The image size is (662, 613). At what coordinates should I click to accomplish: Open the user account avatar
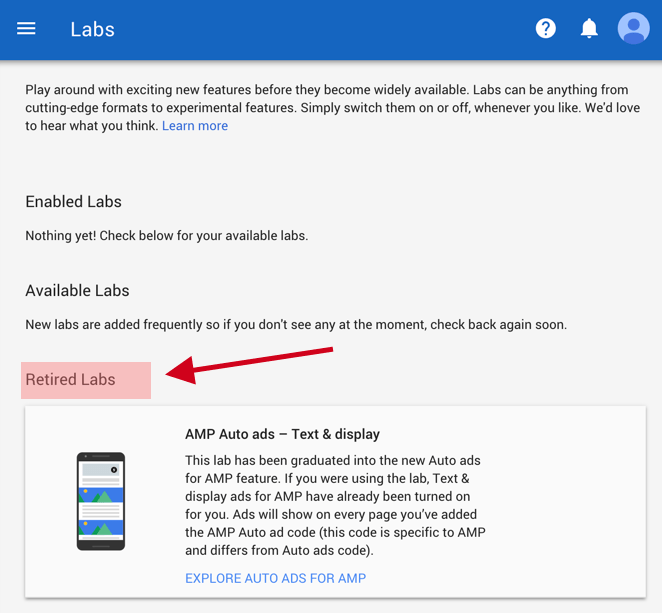click(633, 28)
